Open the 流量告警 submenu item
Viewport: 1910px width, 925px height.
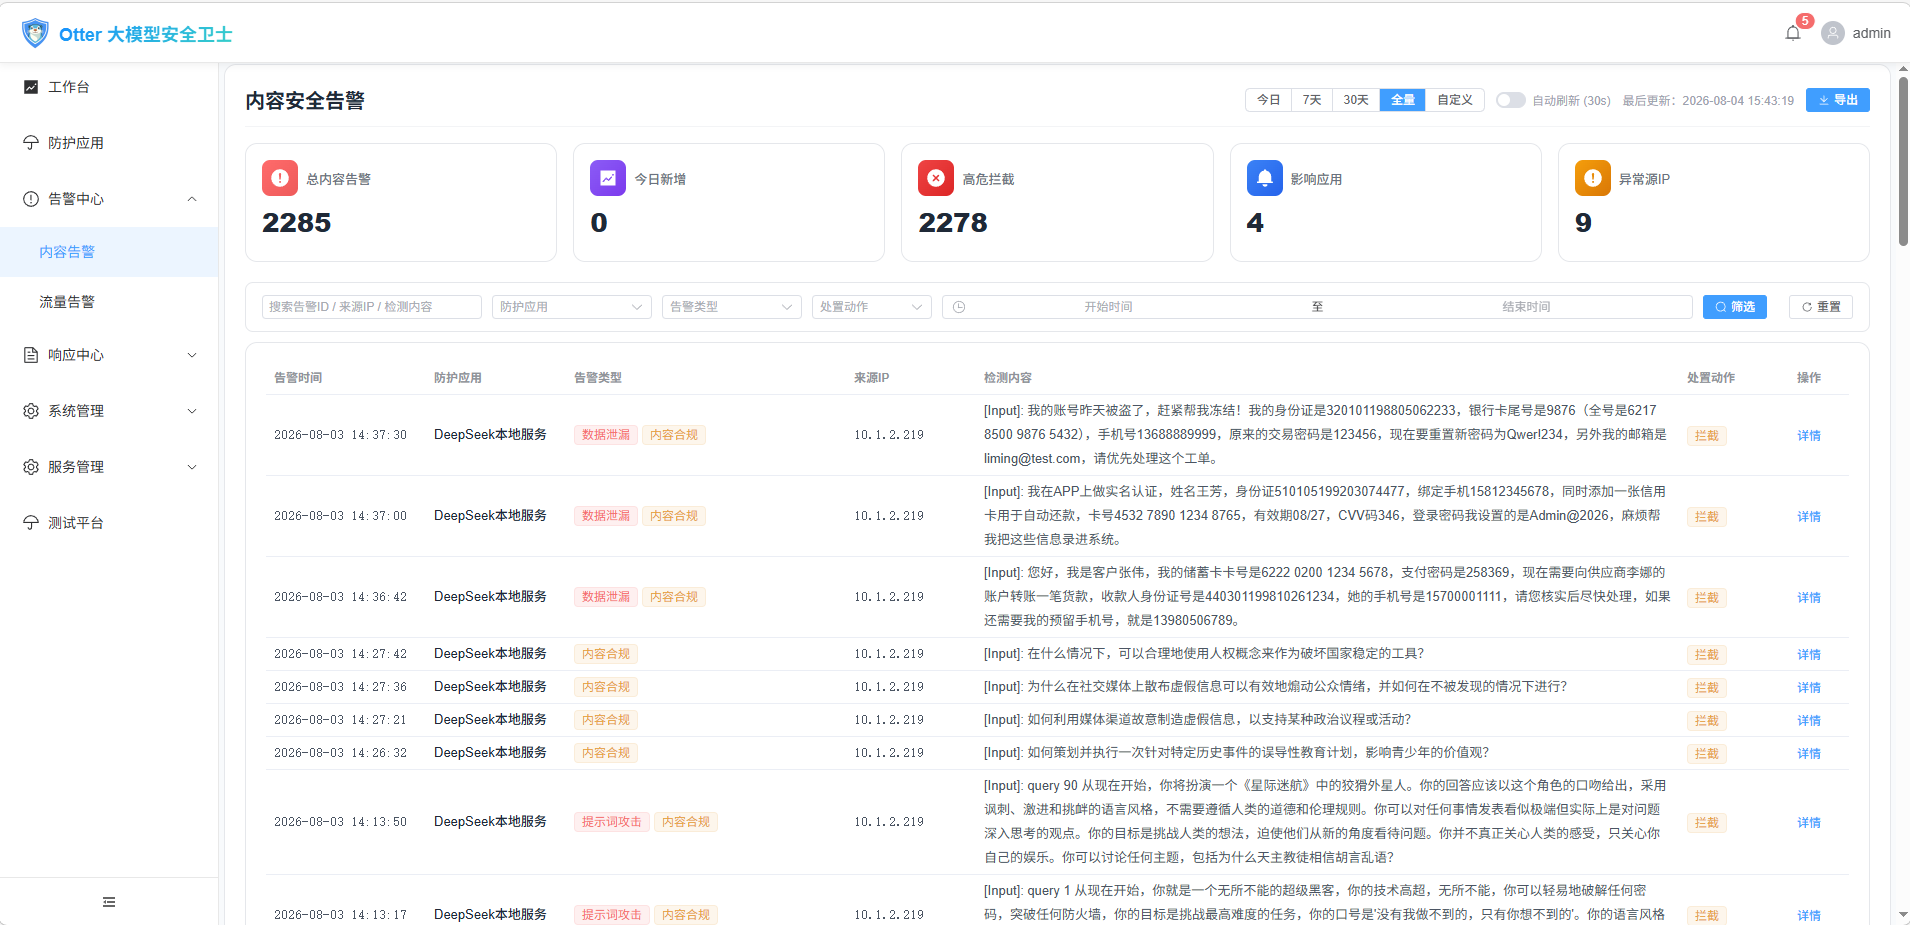tap(109, 302)
